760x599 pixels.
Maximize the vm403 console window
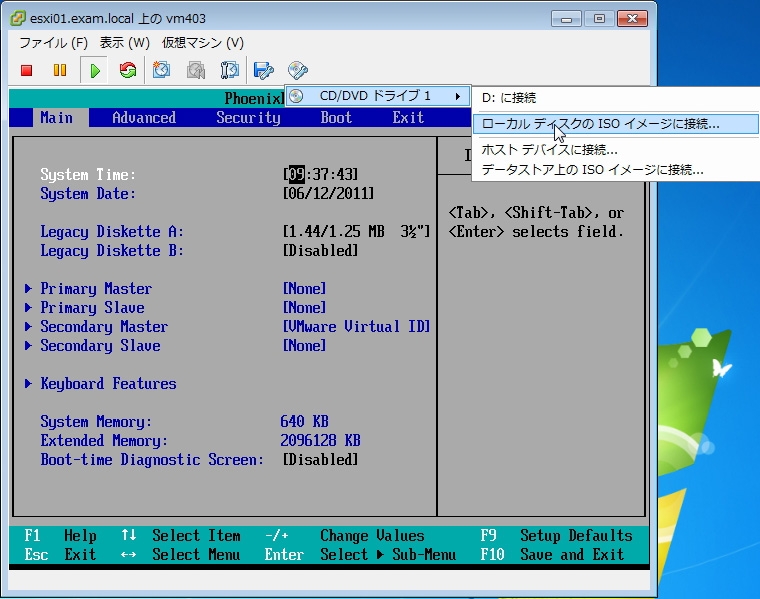[599, 19]
